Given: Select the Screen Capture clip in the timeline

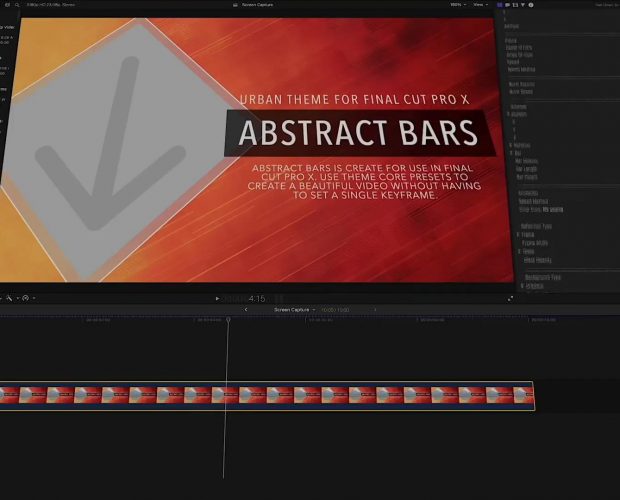Looking at the screenshot, I should (x=267, y=396).
